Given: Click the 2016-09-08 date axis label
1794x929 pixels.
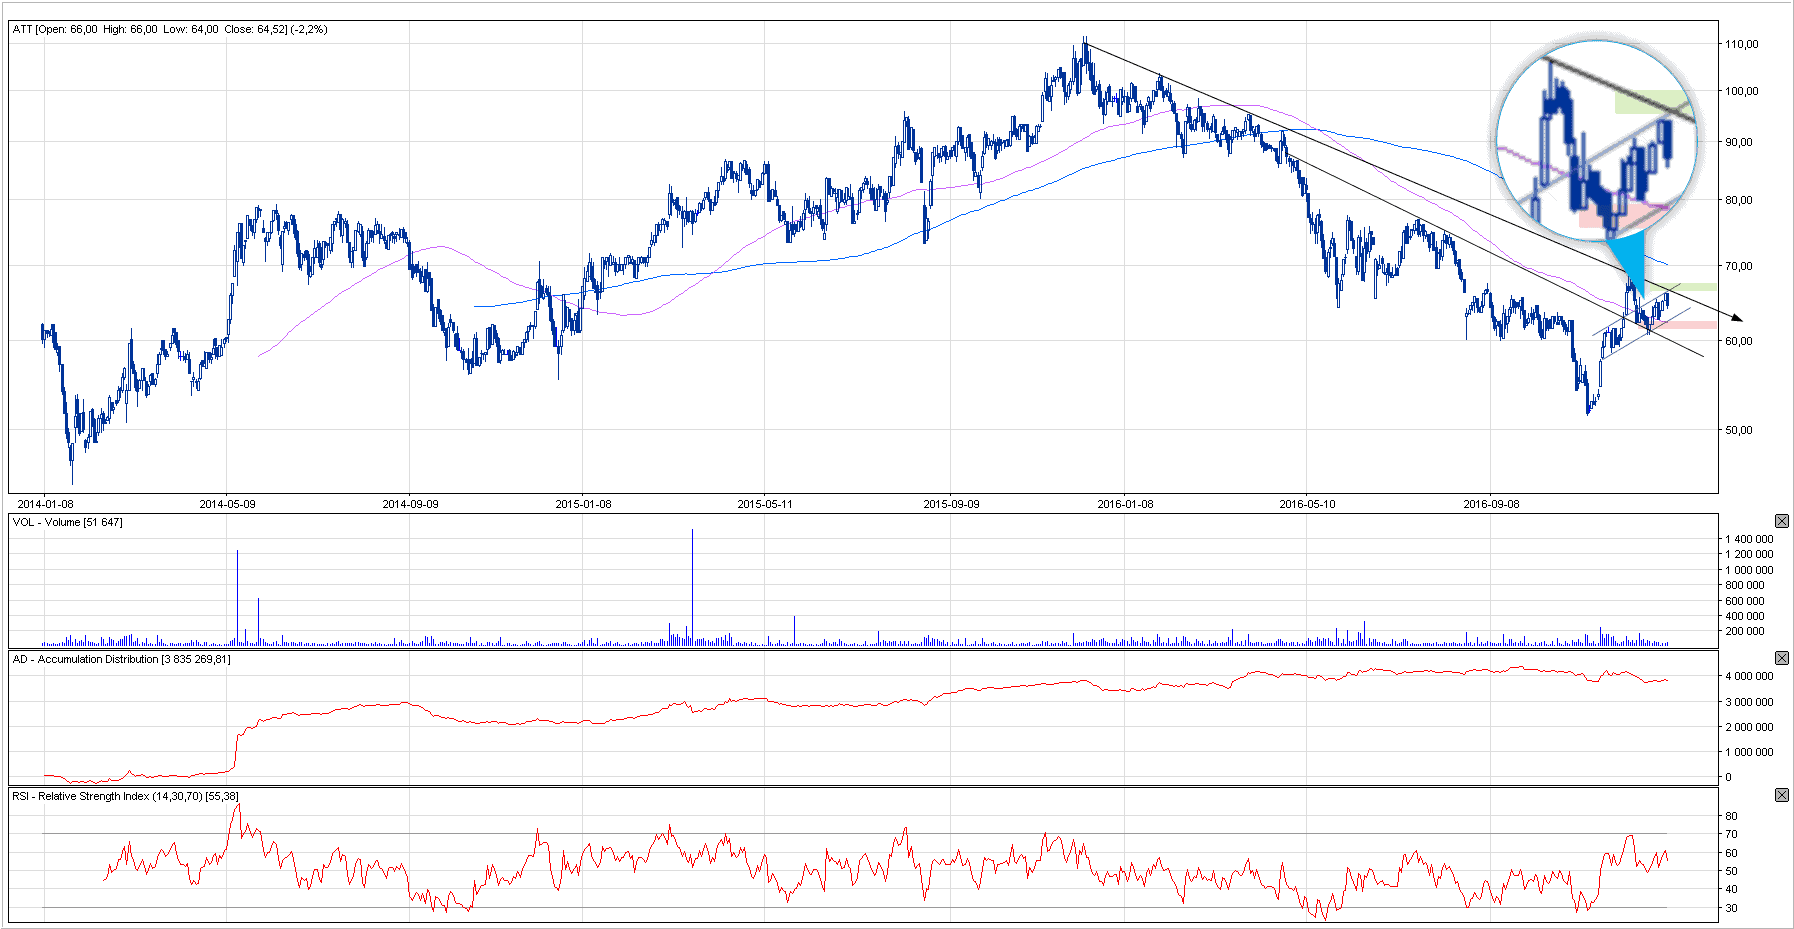Looking at the screenshot, I should click(1491, 504).
